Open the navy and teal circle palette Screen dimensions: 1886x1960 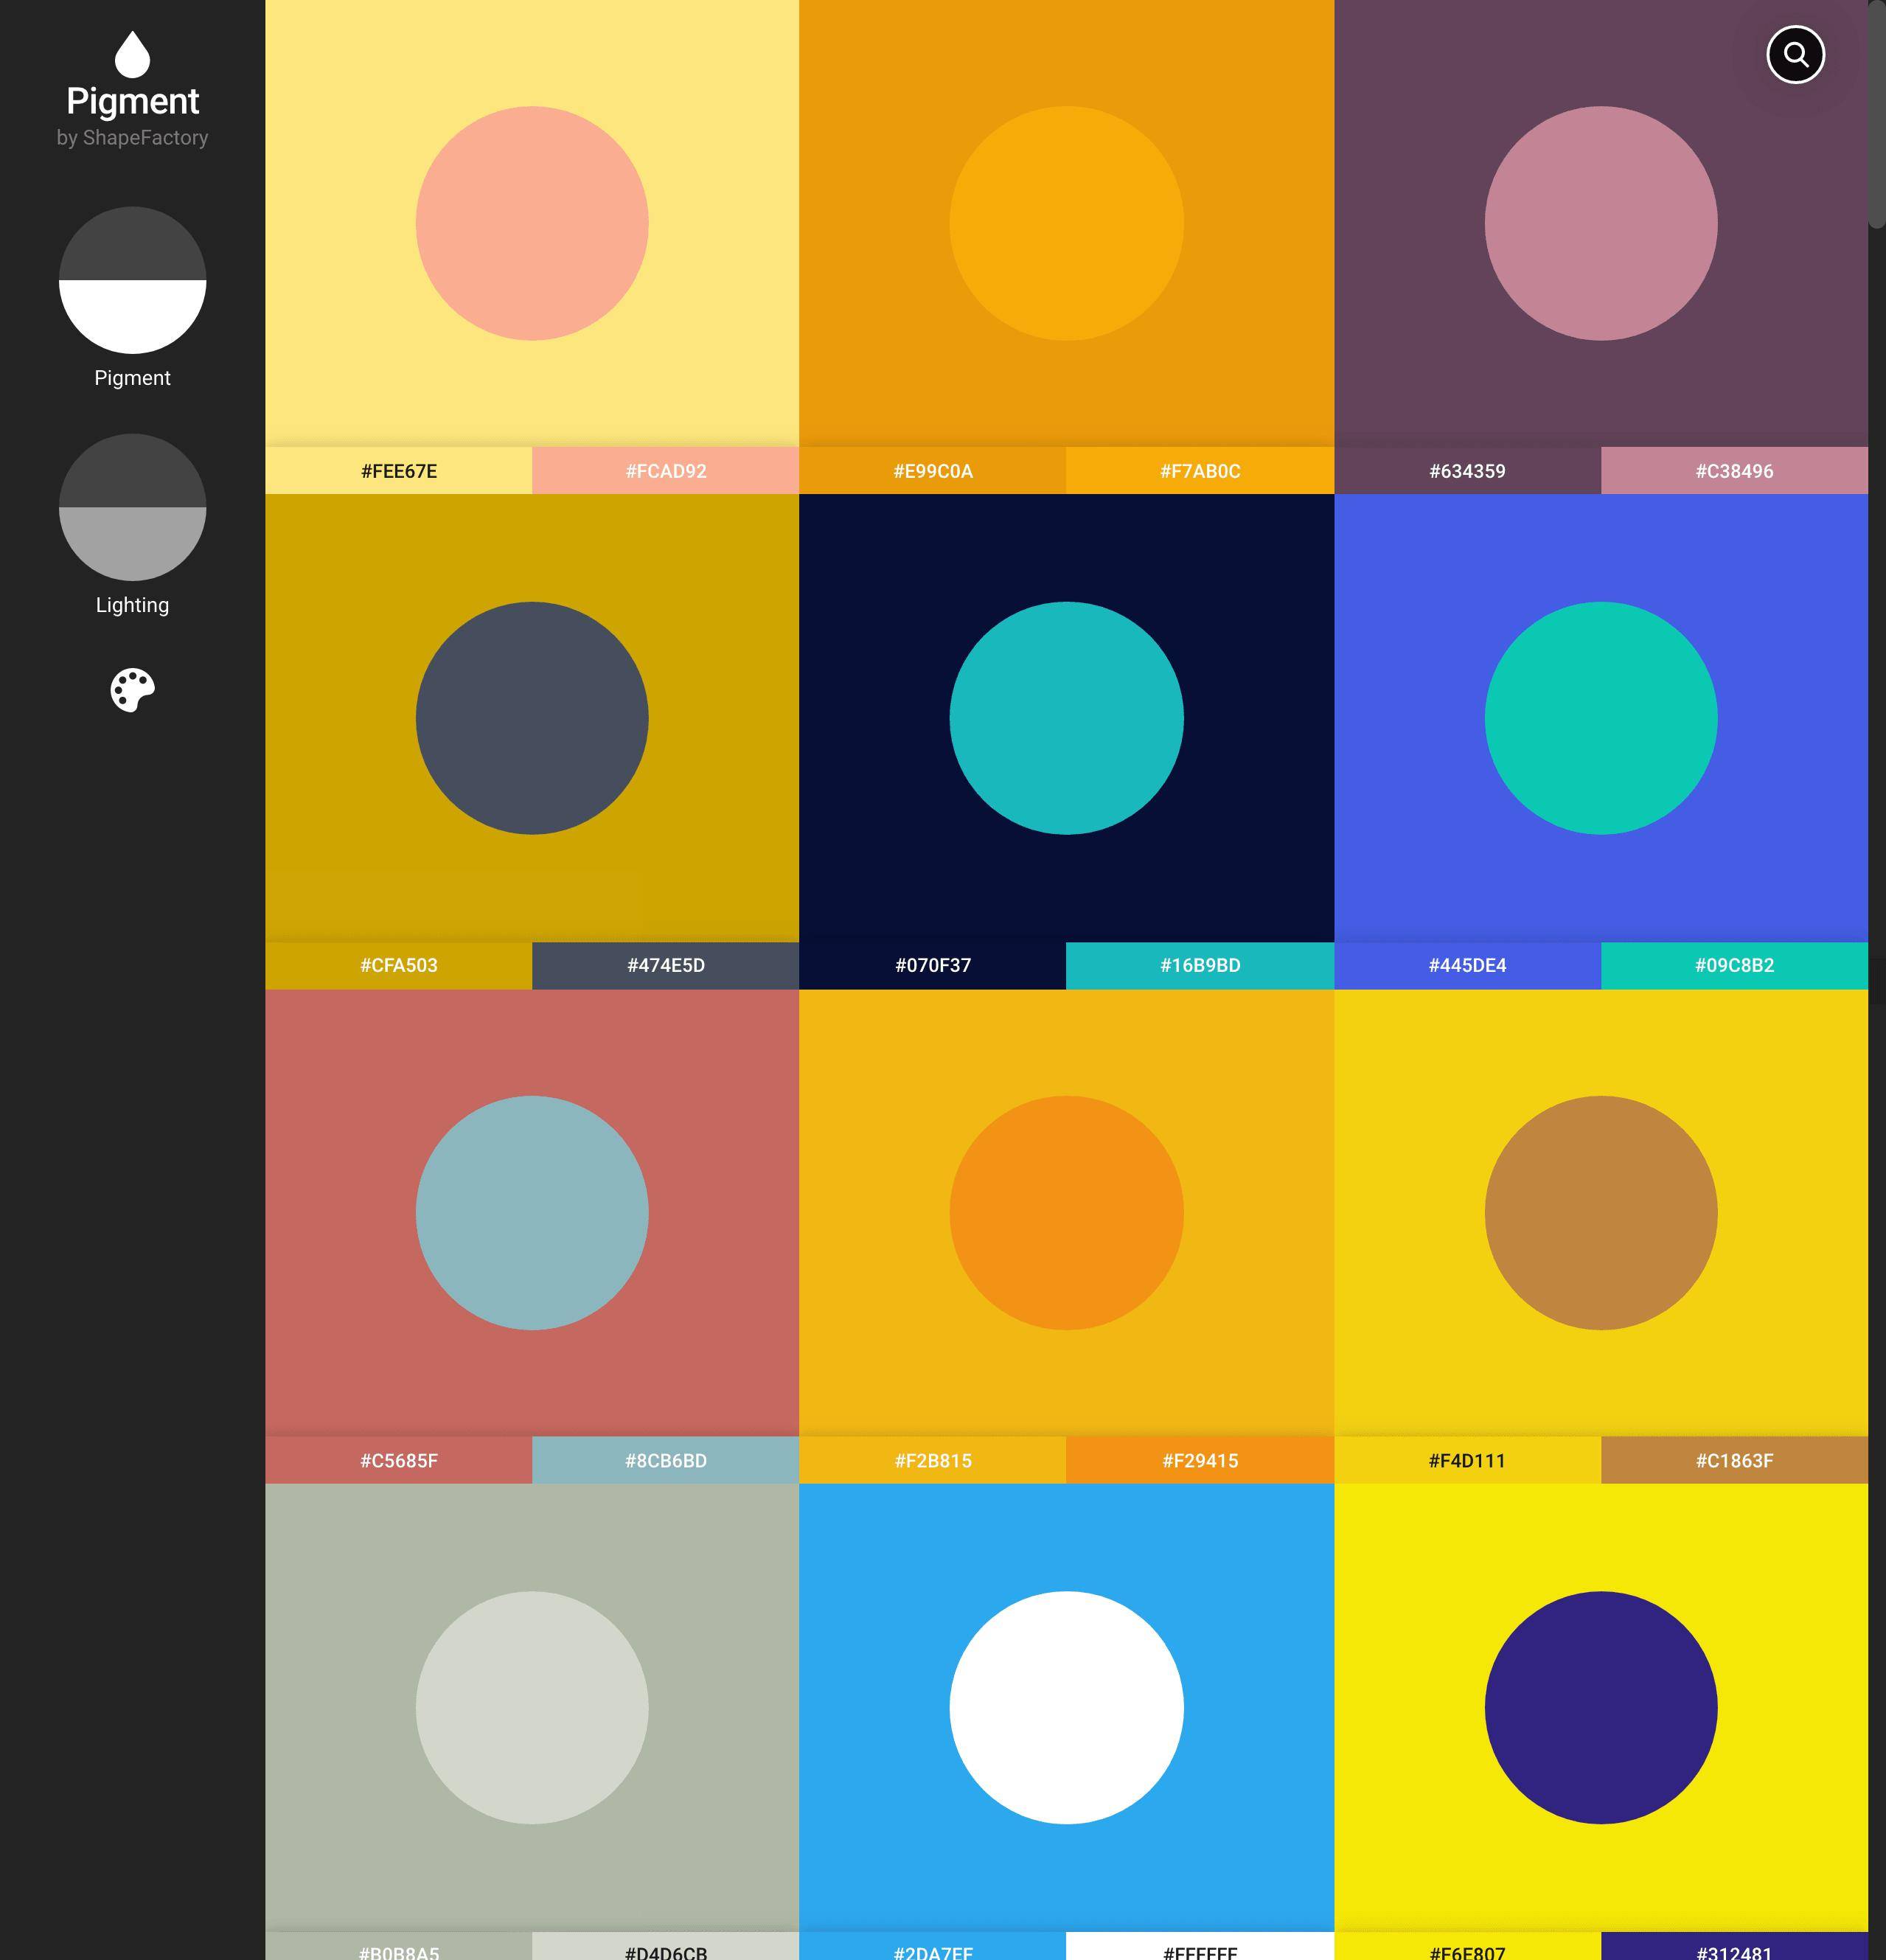click(1066, 717)
